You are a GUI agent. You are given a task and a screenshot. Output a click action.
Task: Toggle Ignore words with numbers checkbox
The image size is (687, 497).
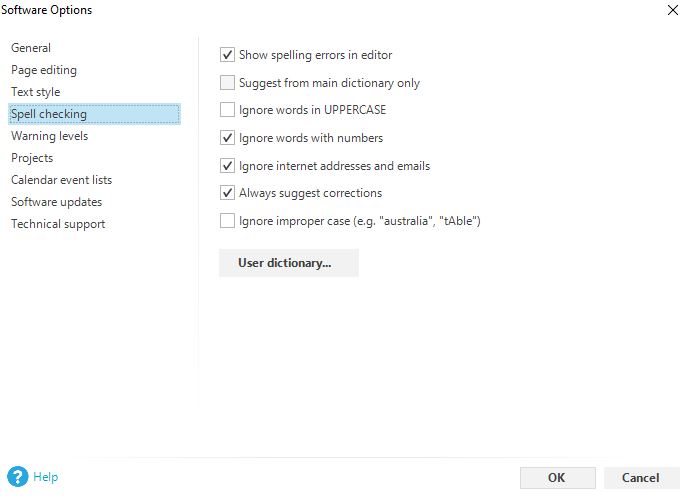click(227, 138)
